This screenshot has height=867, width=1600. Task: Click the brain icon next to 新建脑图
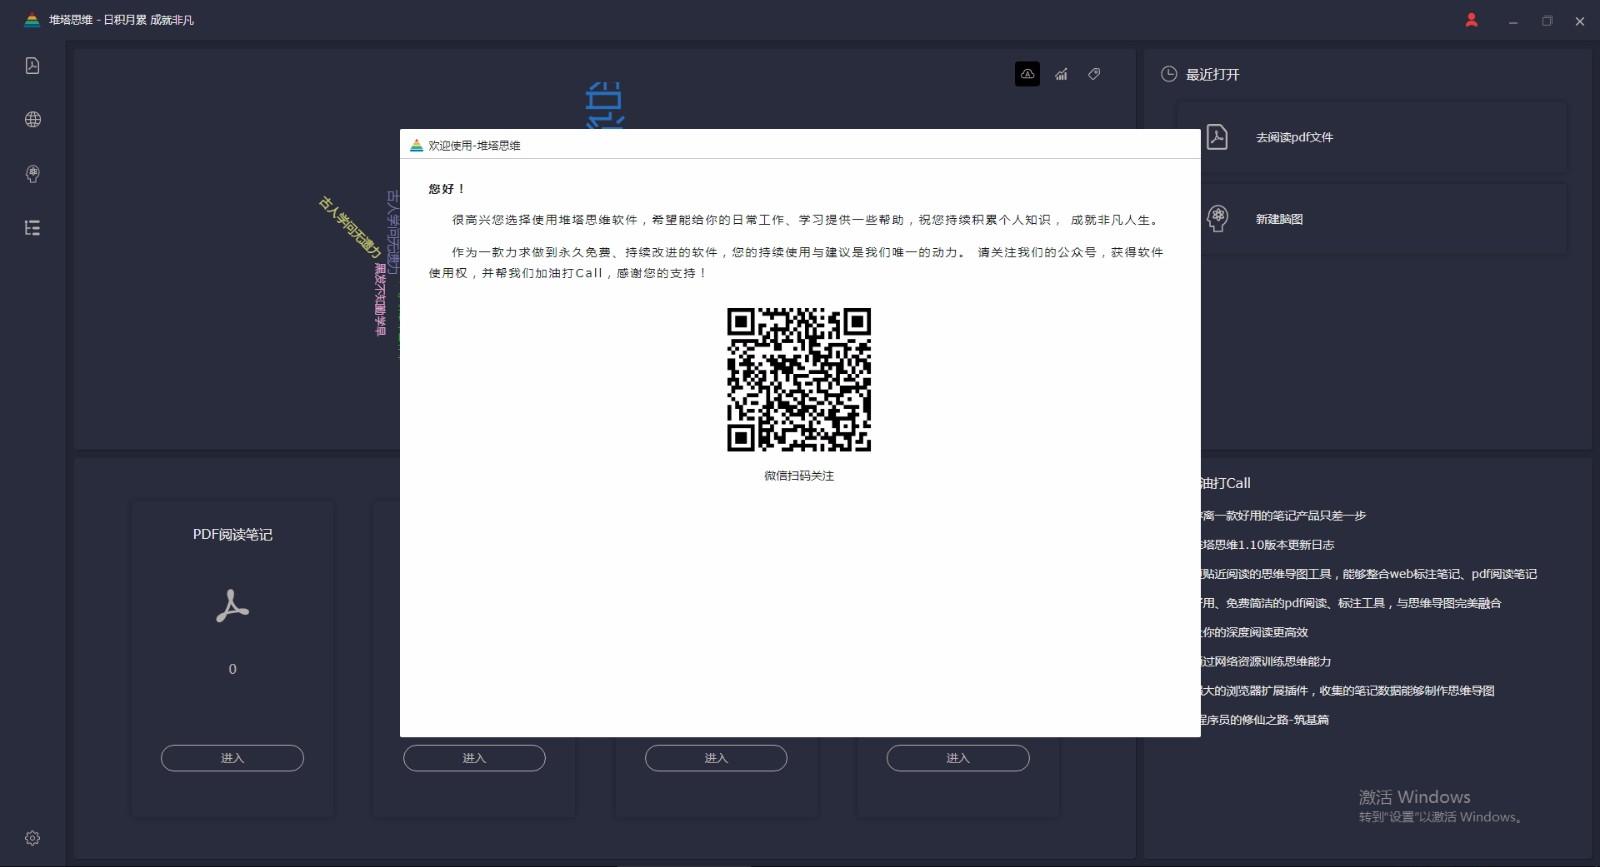coord(1217,218)
